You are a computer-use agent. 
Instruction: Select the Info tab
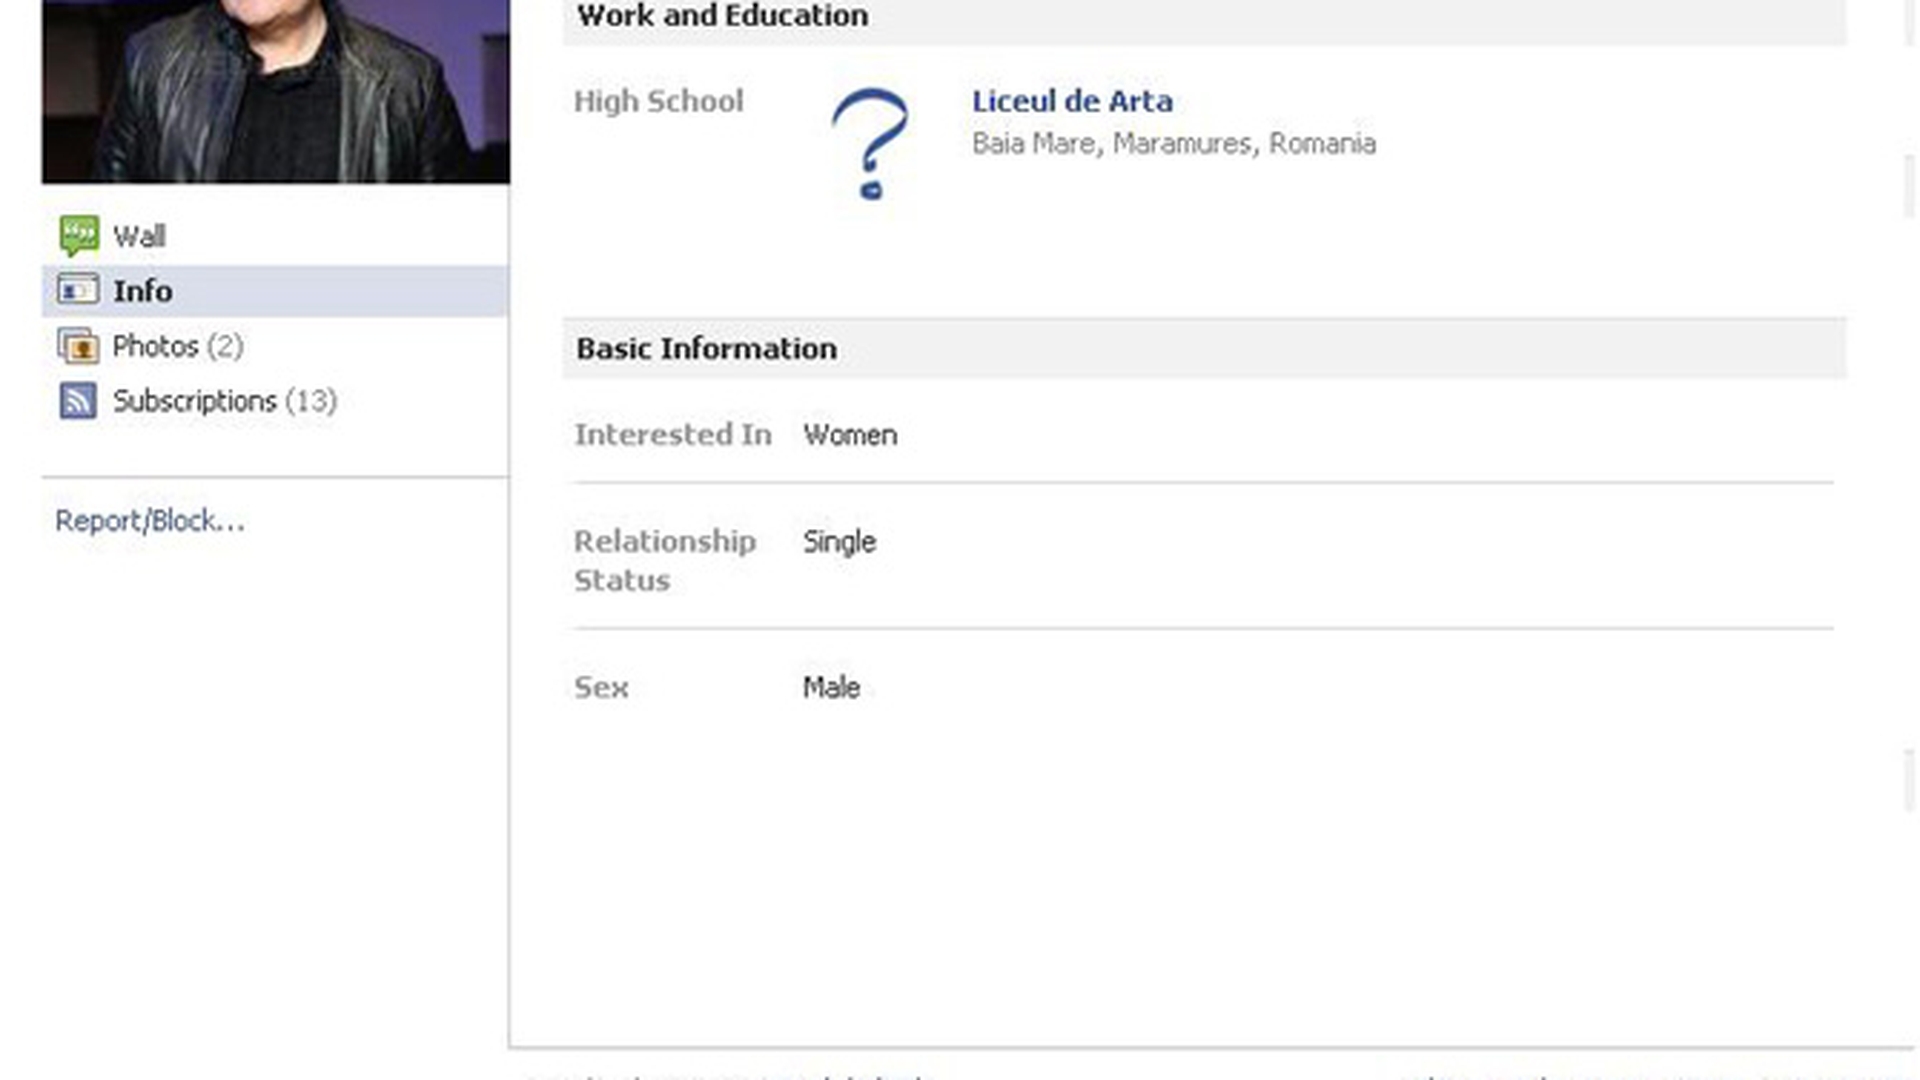click(x=275, y=291)
